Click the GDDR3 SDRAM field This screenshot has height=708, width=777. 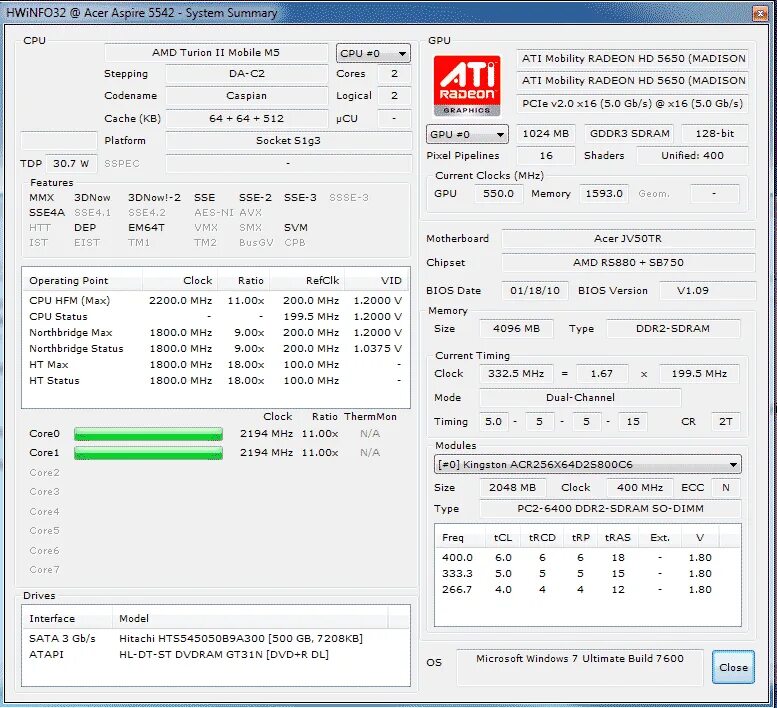coord(629,134)
